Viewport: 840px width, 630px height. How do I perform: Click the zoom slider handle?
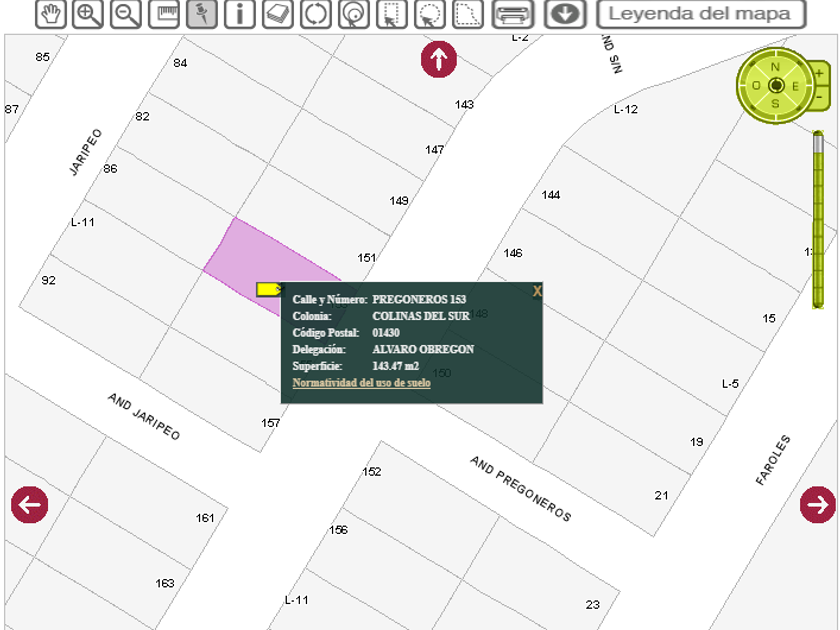(818, 142)
